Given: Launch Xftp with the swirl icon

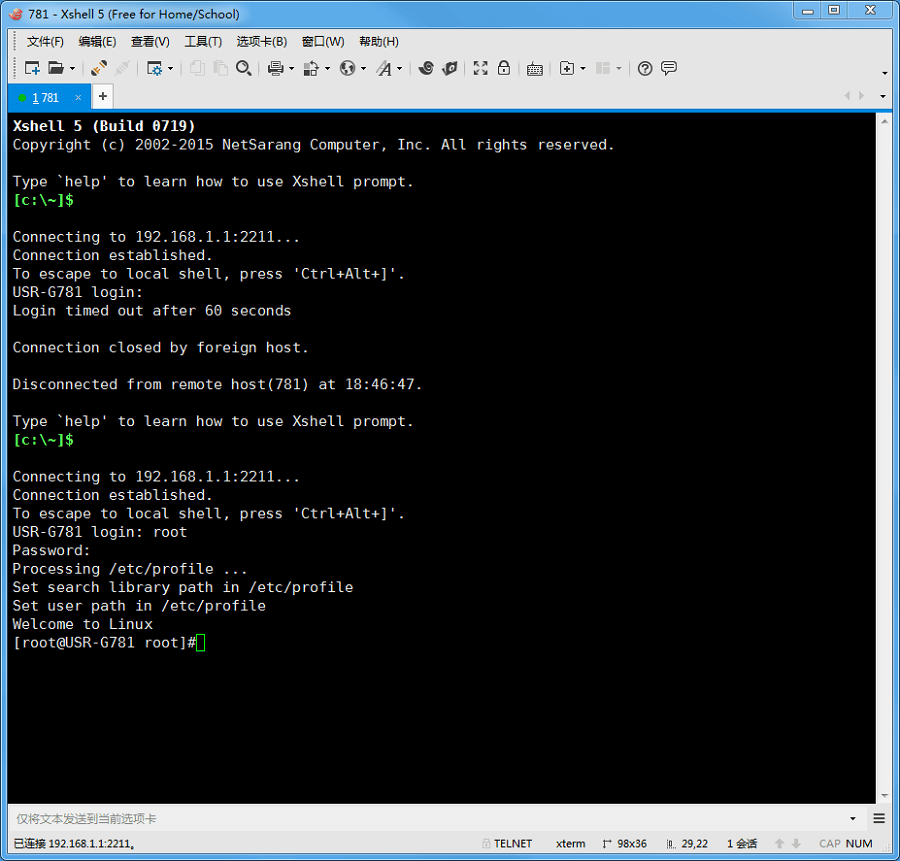Looking at the screenshot, I should [426, 68].
